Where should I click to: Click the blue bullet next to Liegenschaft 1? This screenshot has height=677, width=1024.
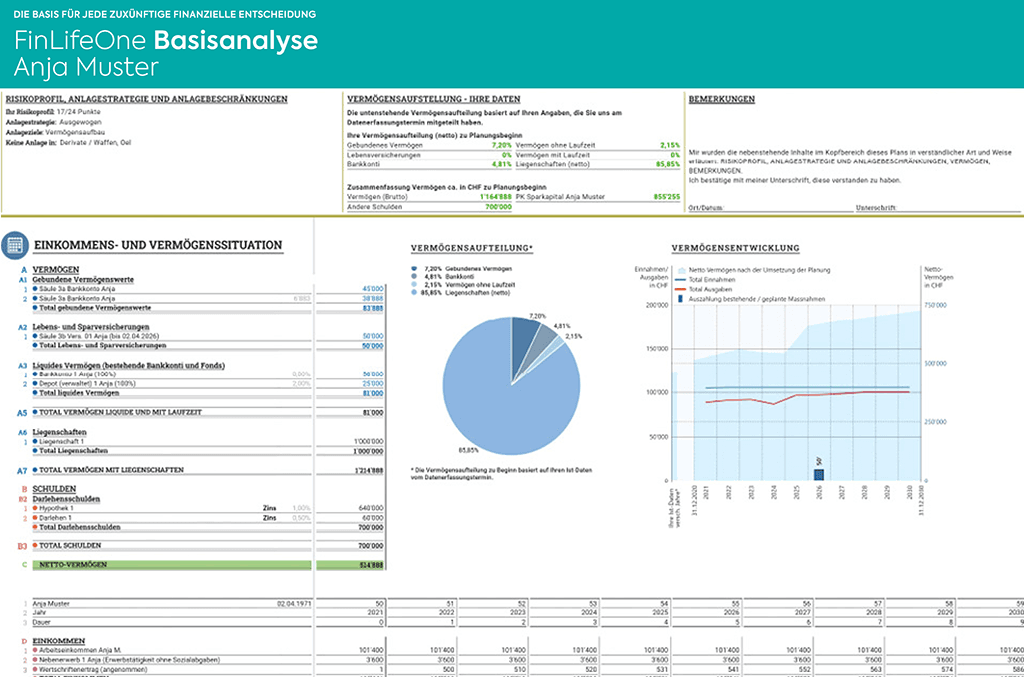33,440
